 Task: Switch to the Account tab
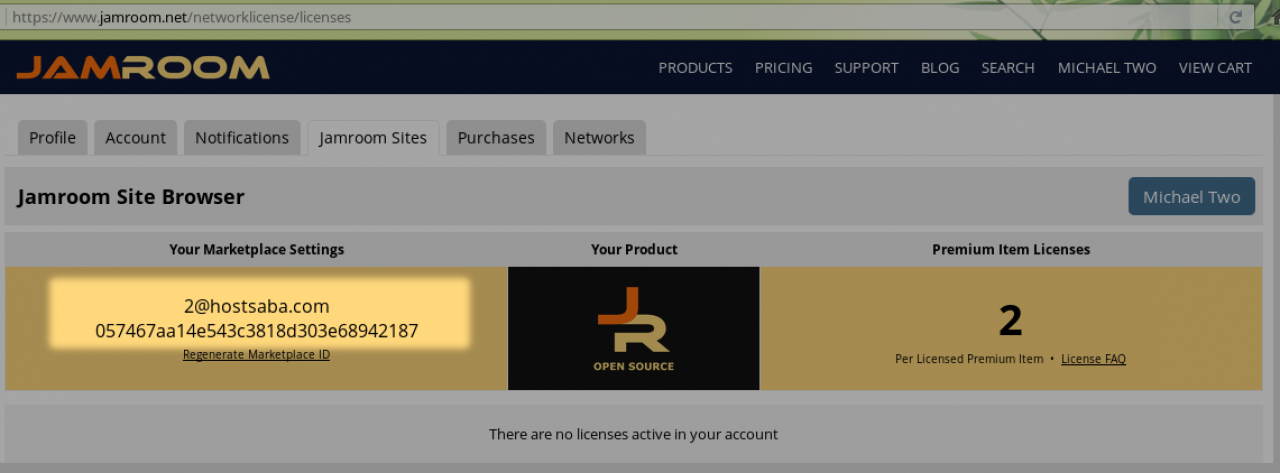(x=136, y=138)
